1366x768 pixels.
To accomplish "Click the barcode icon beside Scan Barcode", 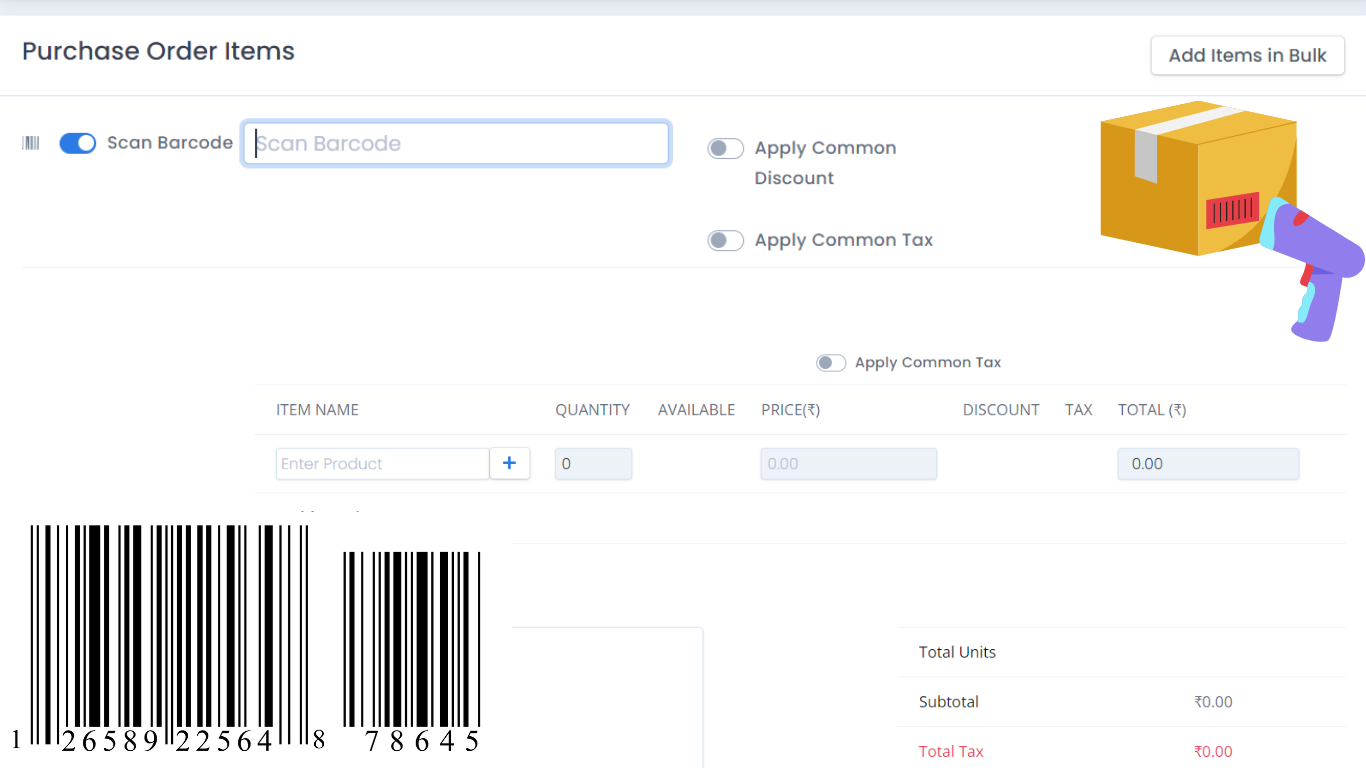I will click(x=30, y=143).
